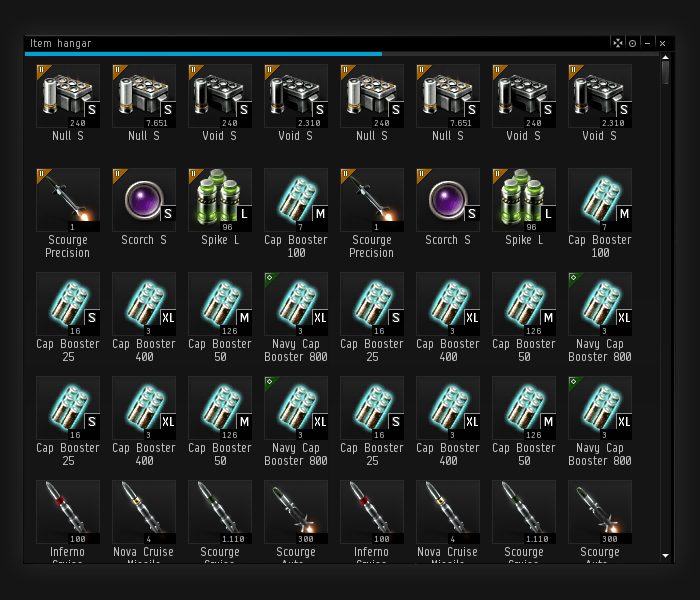Select the leftmost Null S stack of 240

click(68, 96)
